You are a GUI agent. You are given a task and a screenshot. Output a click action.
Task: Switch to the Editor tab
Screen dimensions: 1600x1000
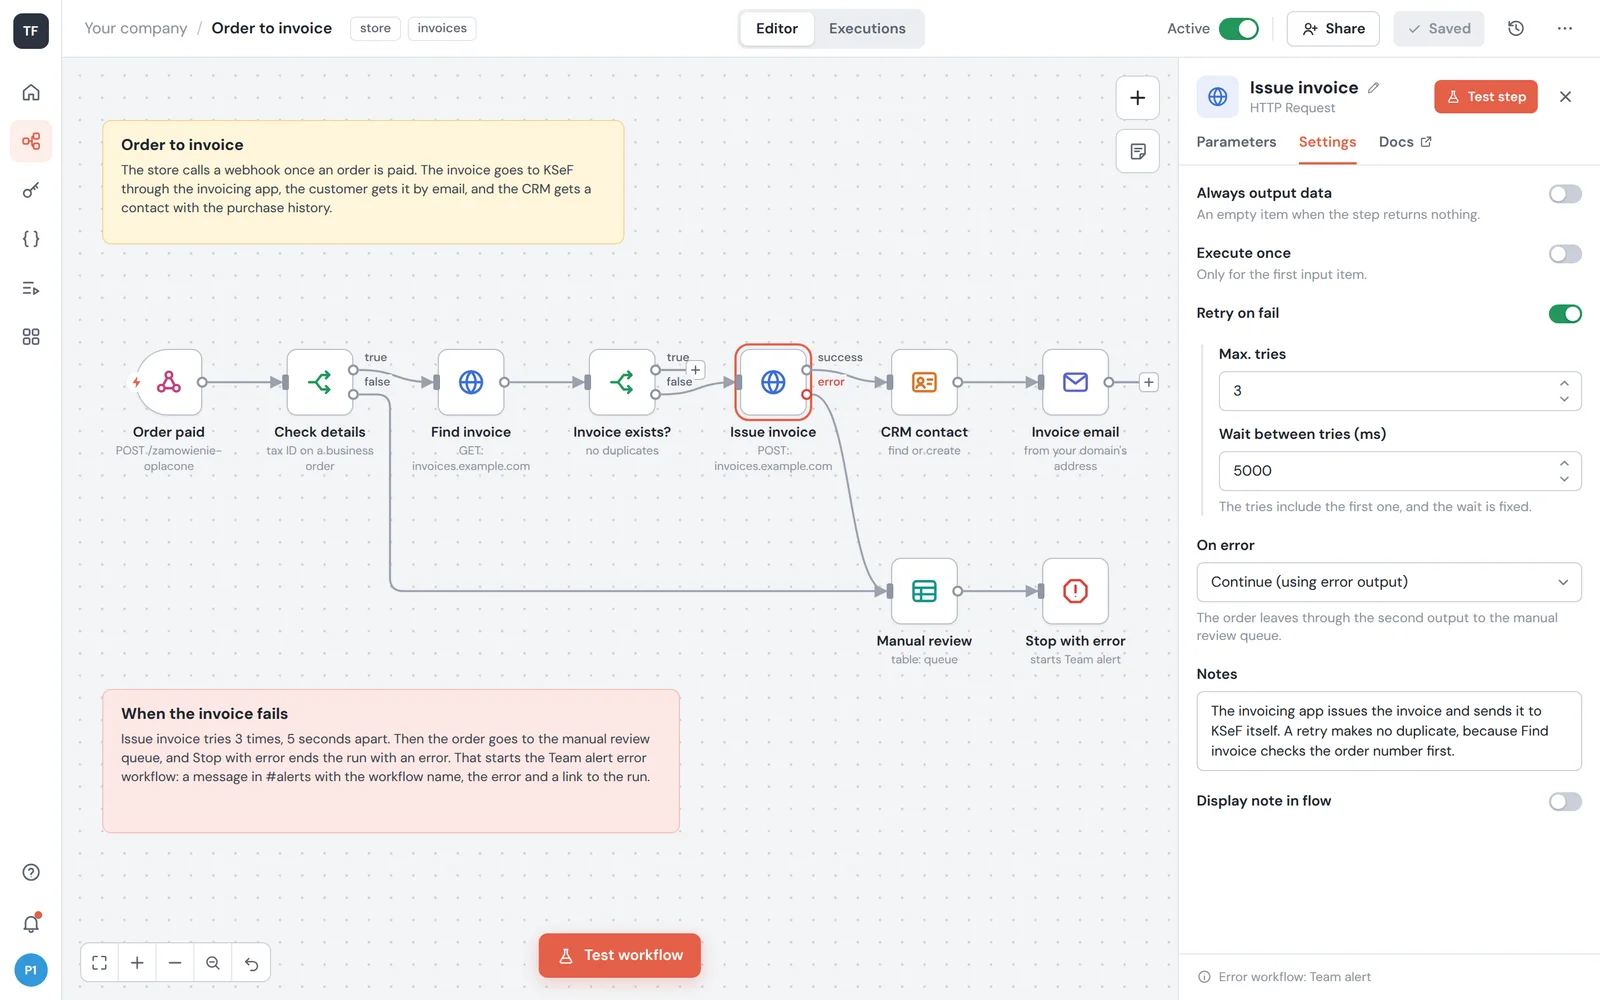pyautogui.click(x=777, y=28)
